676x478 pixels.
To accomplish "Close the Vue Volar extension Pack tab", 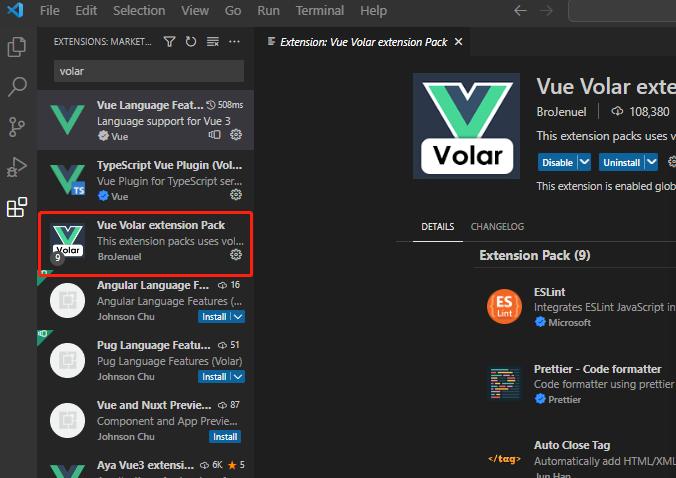I will 459,42.
